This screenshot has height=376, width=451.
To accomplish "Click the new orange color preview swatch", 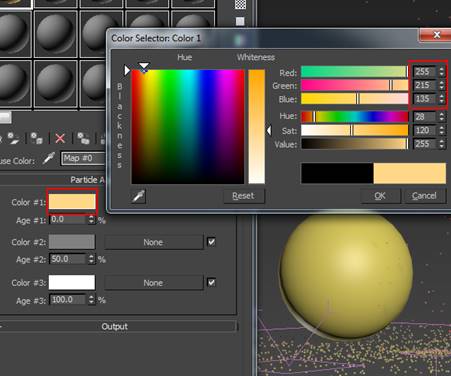I will tap(410, 173).
